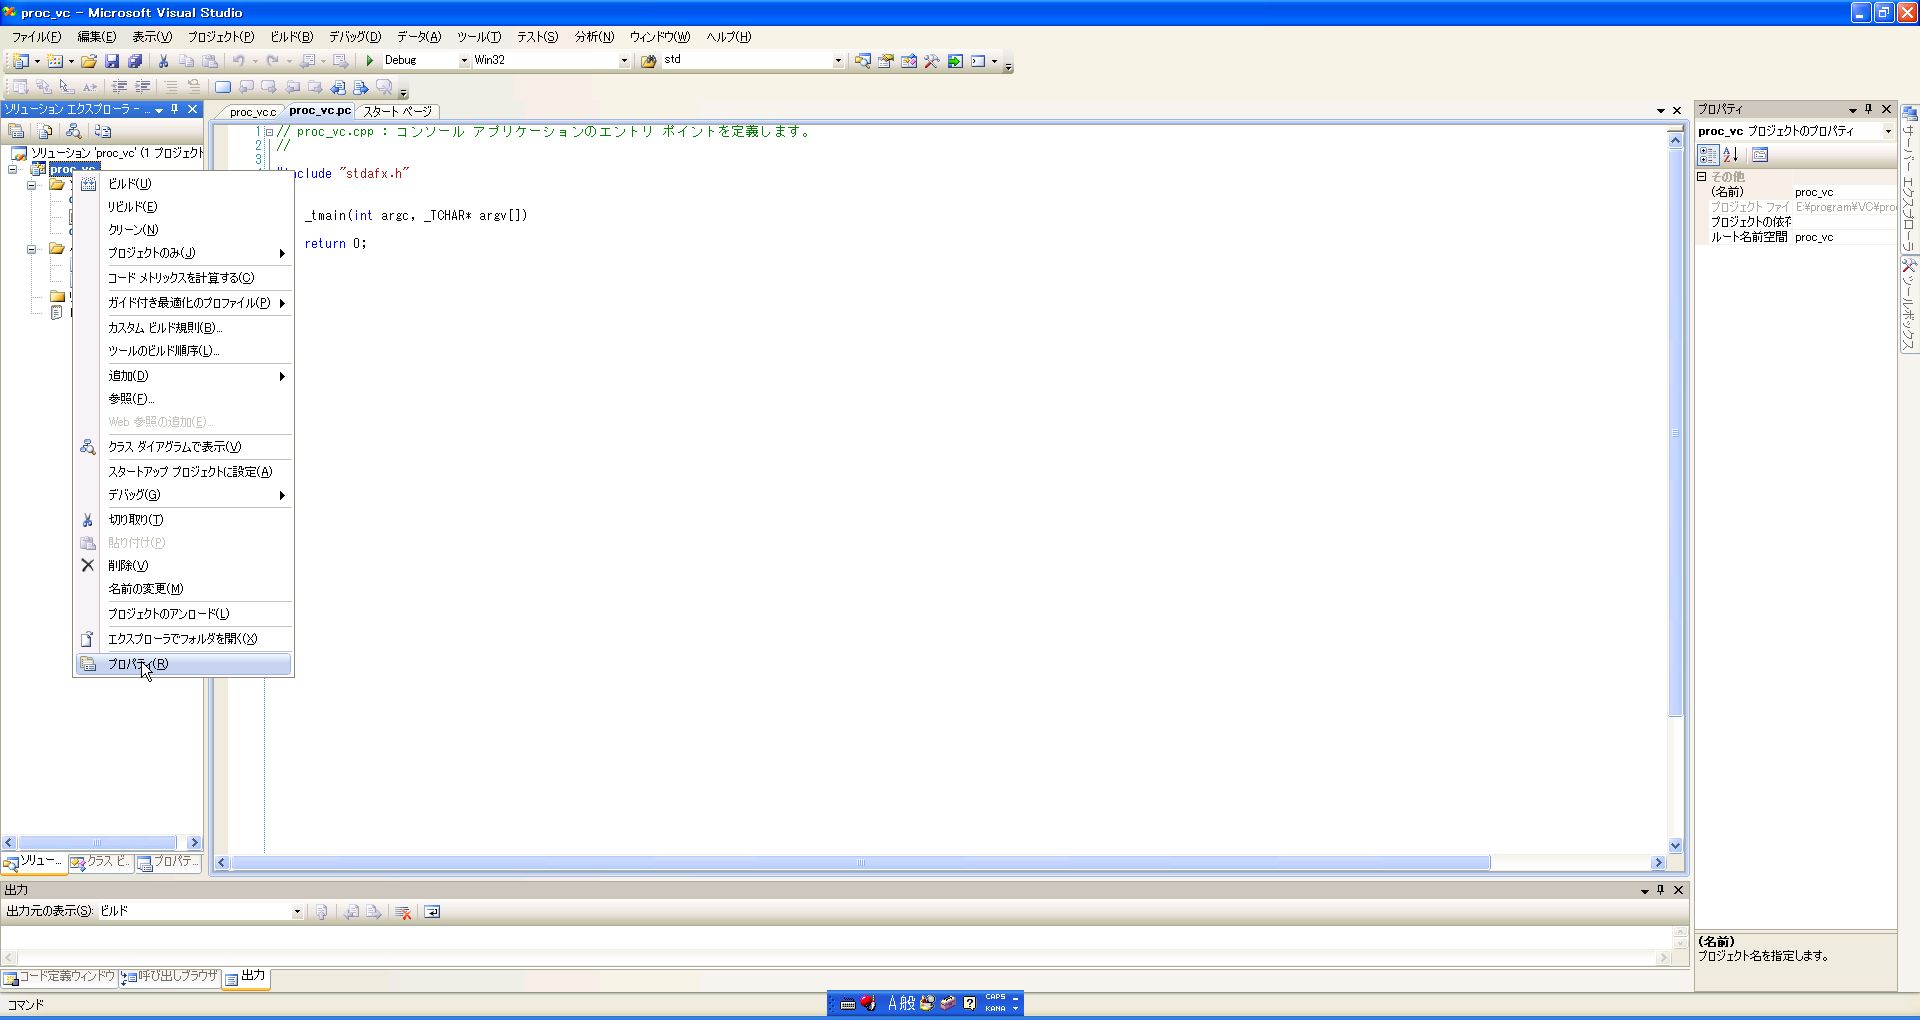The height and width of the screenshot is (1020, 1920).
Task: Collapse the proc_vc project tree node
Action: click(x=14, y=169)
